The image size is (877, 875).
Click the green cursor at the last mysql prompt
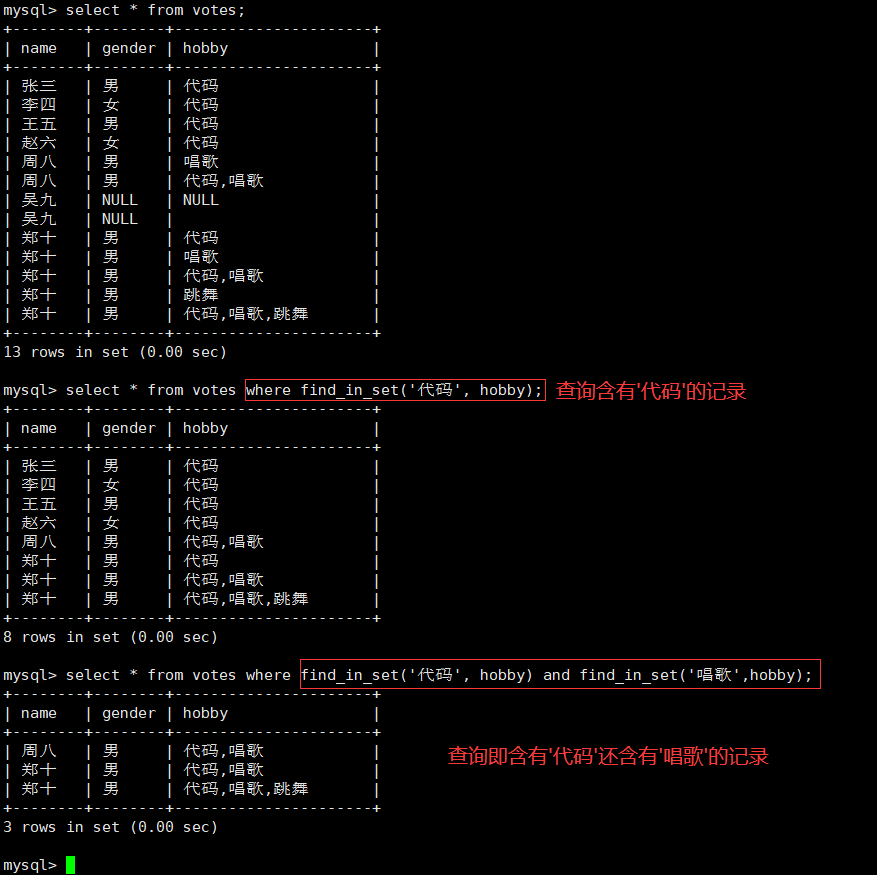(x=70, y=865)
